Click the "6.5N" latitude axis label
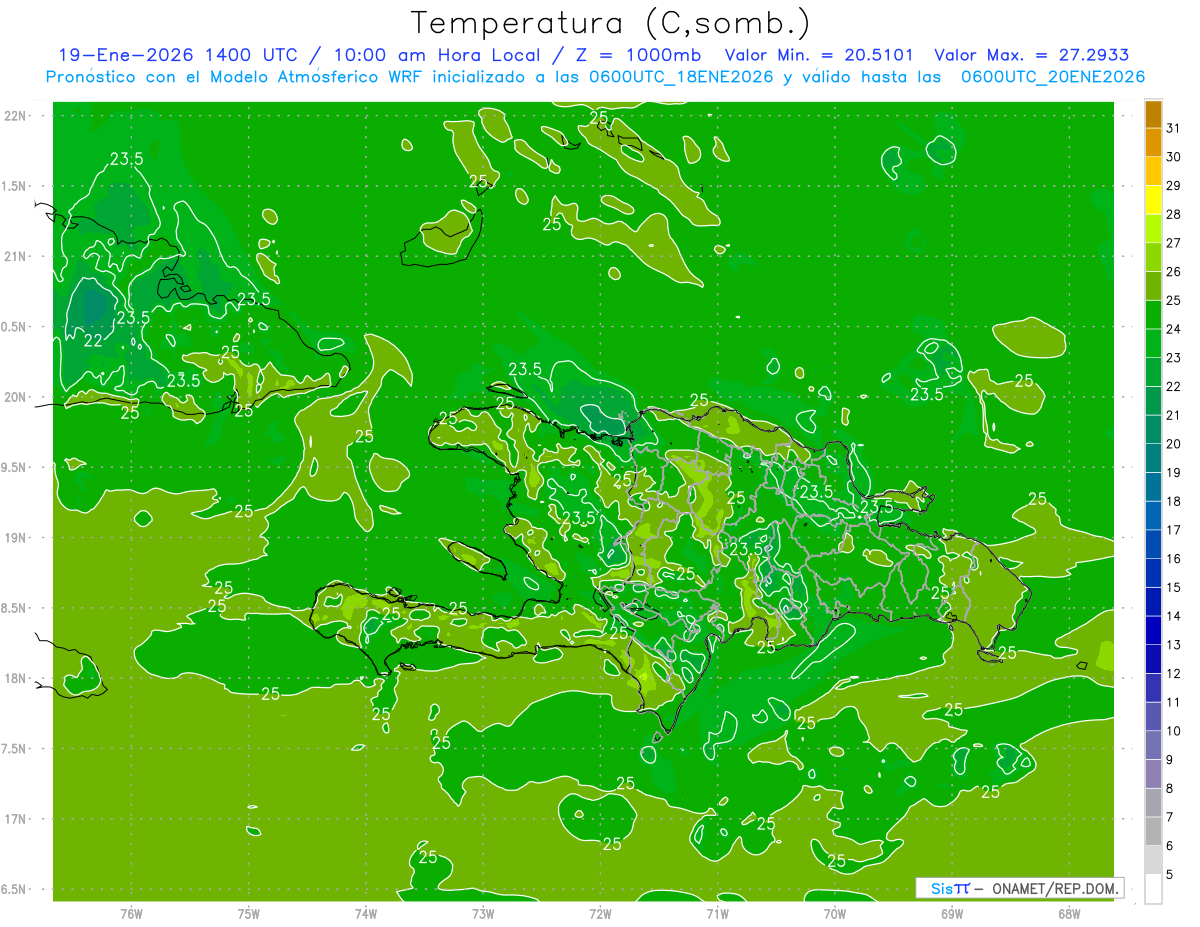The height and width of the screenshot is (927, 1200). (14, 889)
